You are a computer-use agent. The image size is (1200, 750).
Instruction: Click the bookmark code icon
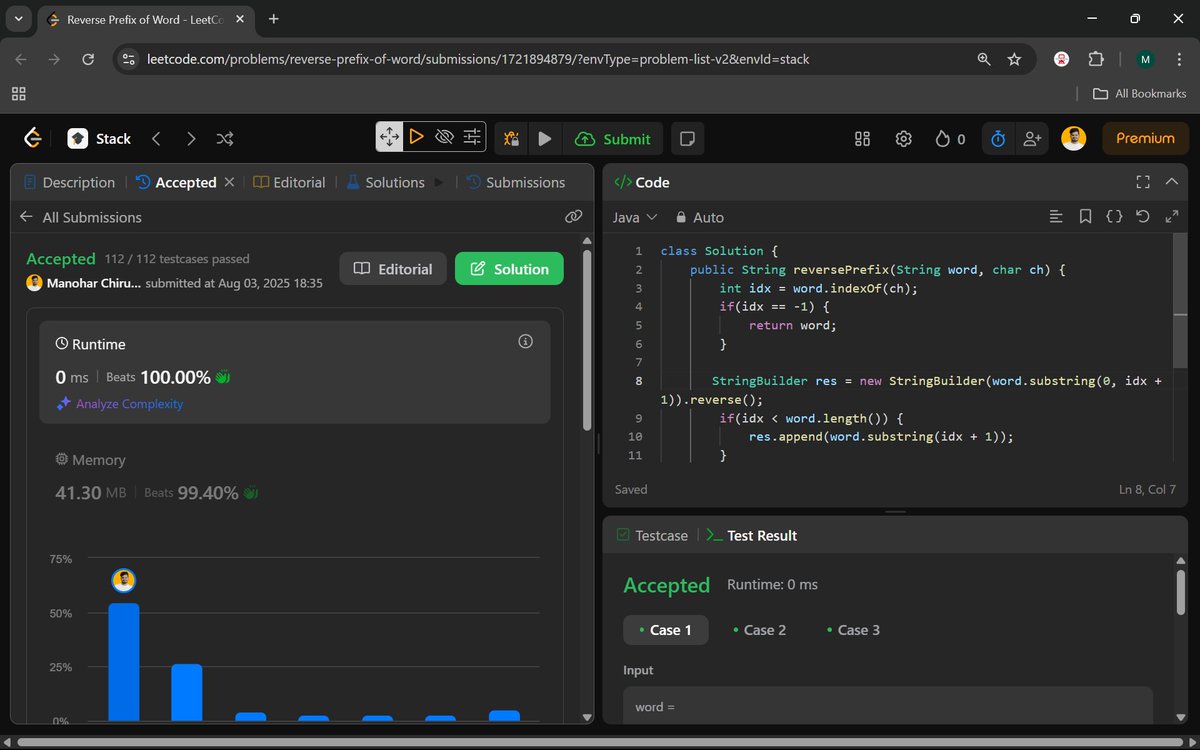coord(1085,216)
